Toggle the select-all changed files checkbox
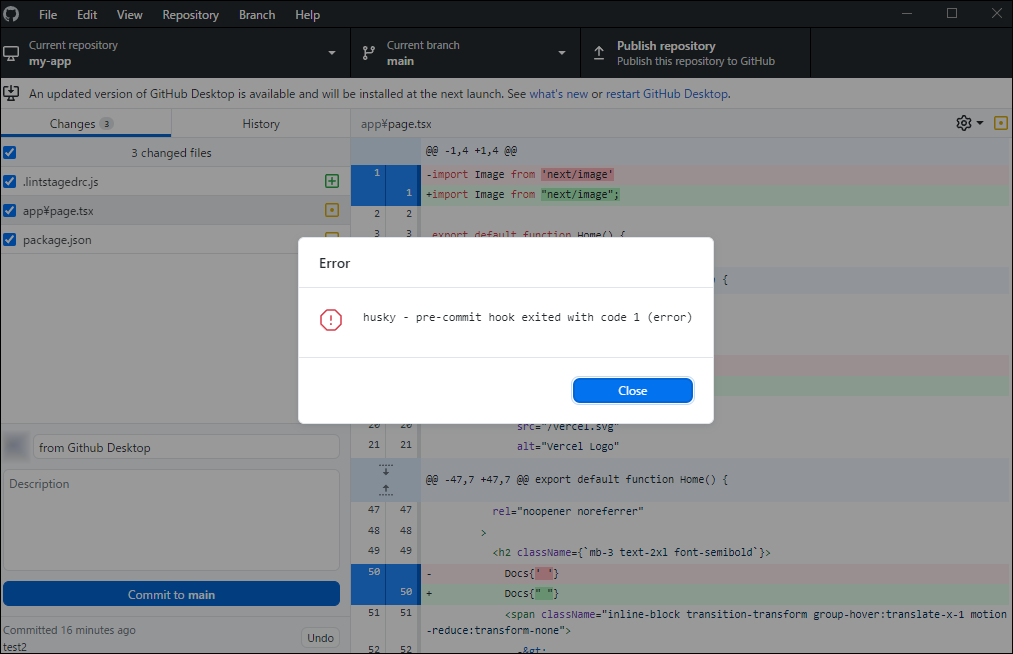 (x=10, y=153)
